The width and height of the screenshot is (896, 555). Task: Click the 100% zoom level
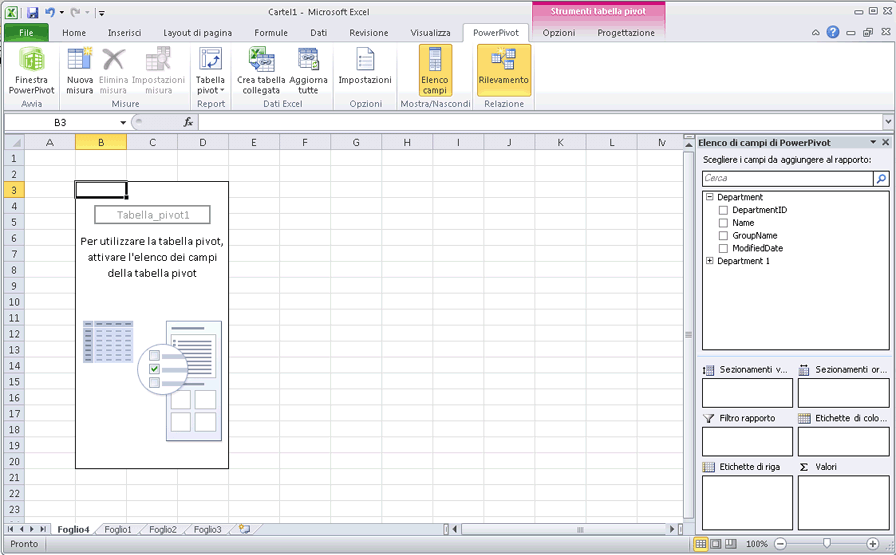tap(757, 544)
